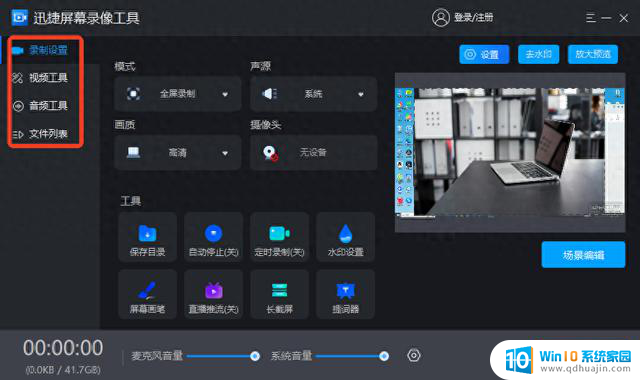Toggle the 定时录制(关) tool

click(x=280, y=237)
